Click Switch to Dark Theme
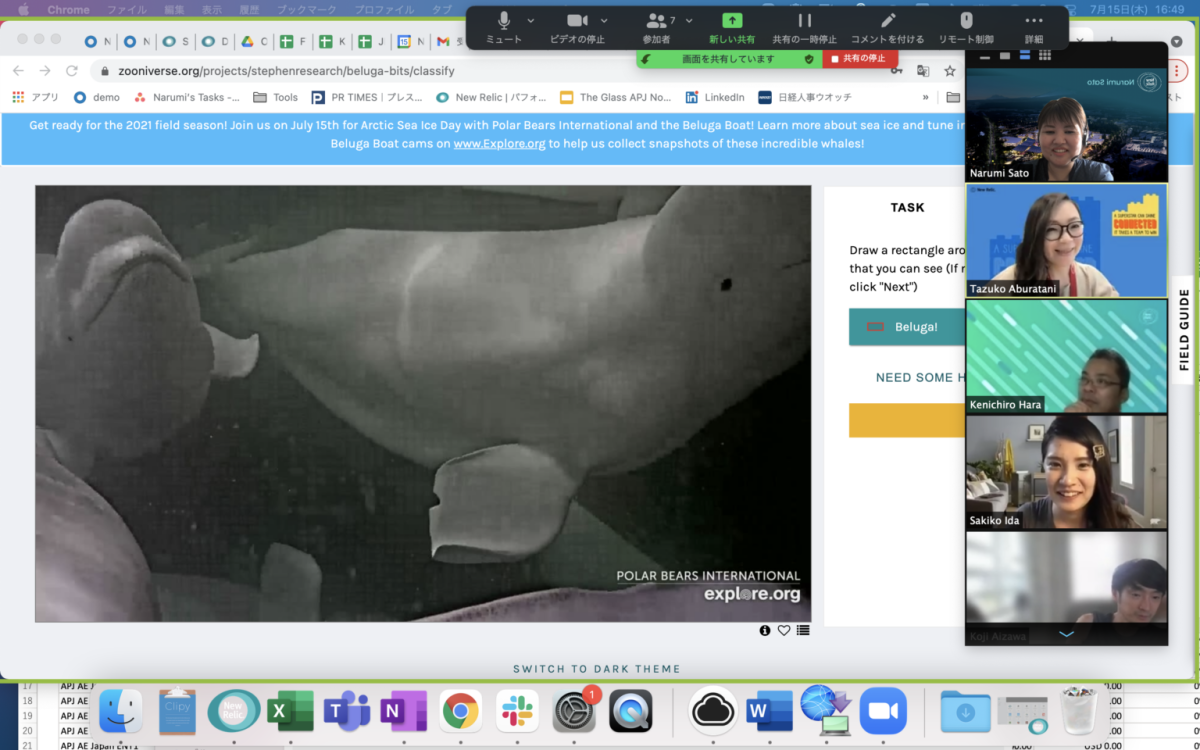The image size is (1200, 750). point(596,669)
